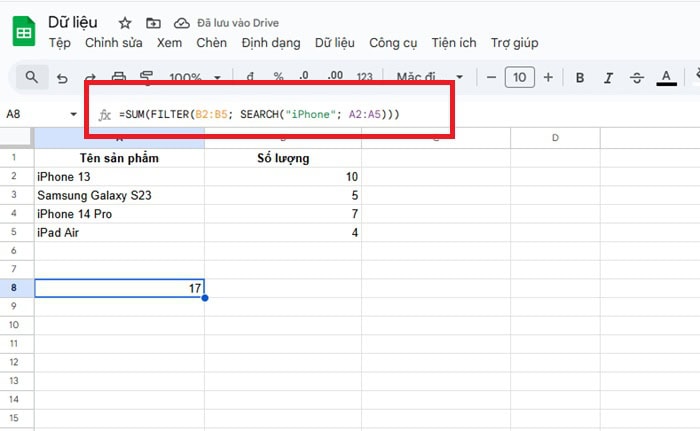Toggle bold formatting
Viewport: 700px width, 431px height.
[580, 77]
